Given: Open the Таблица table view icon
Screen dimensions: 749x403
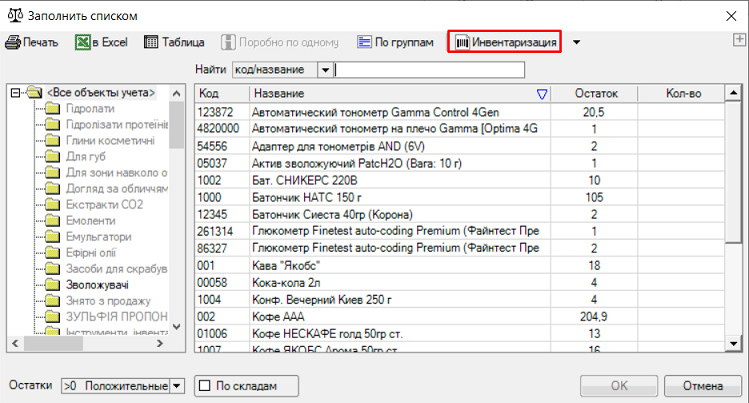Looking at the screenshot, I should point(152,43).
